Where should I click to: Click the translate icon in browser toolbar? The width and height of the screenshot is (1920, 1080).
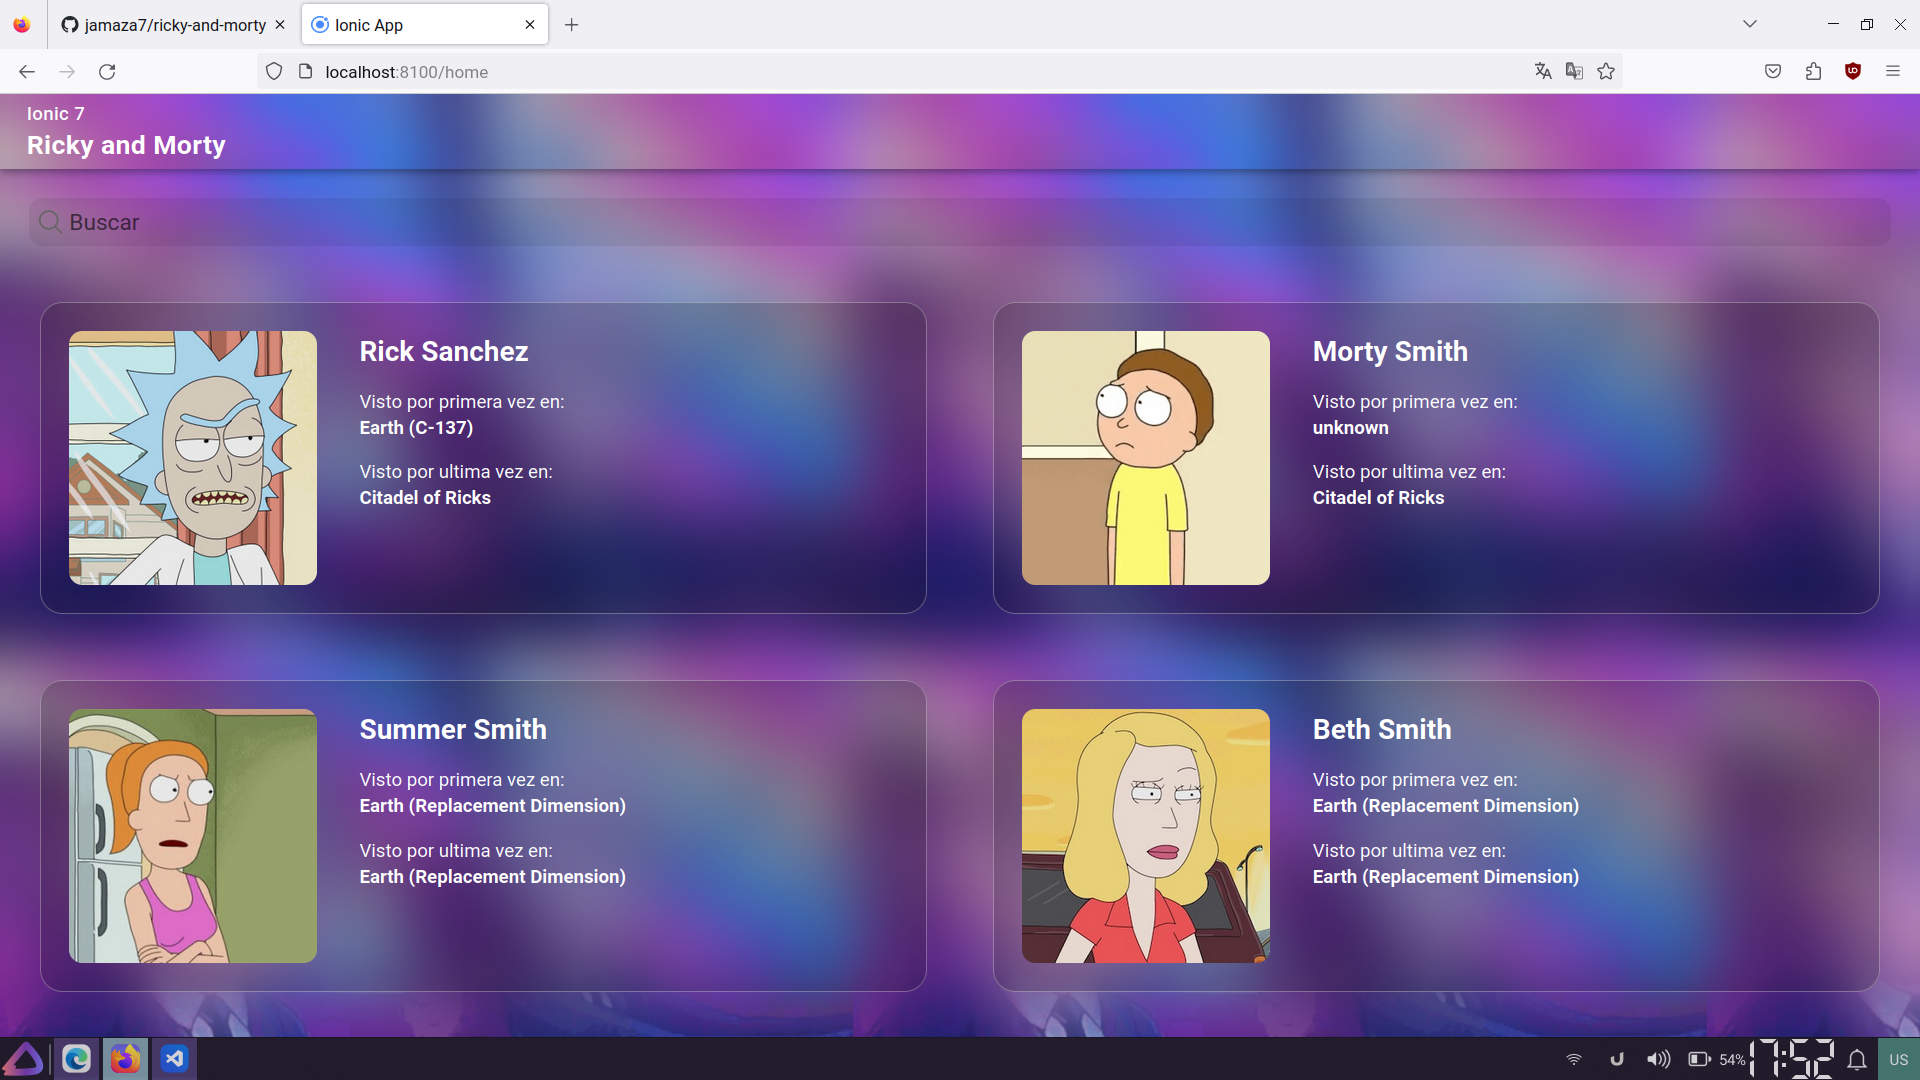click(x=1542, y=71)
